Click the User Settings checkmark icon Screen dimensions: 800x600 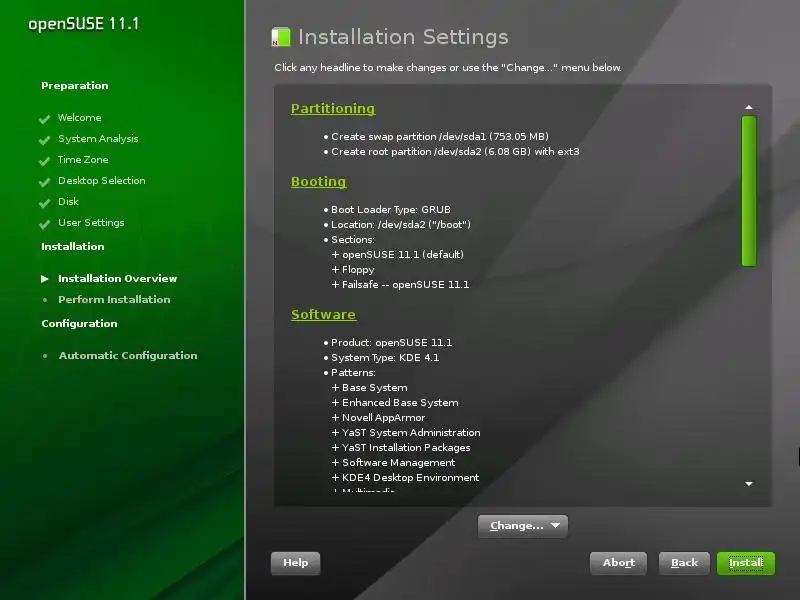44,223
